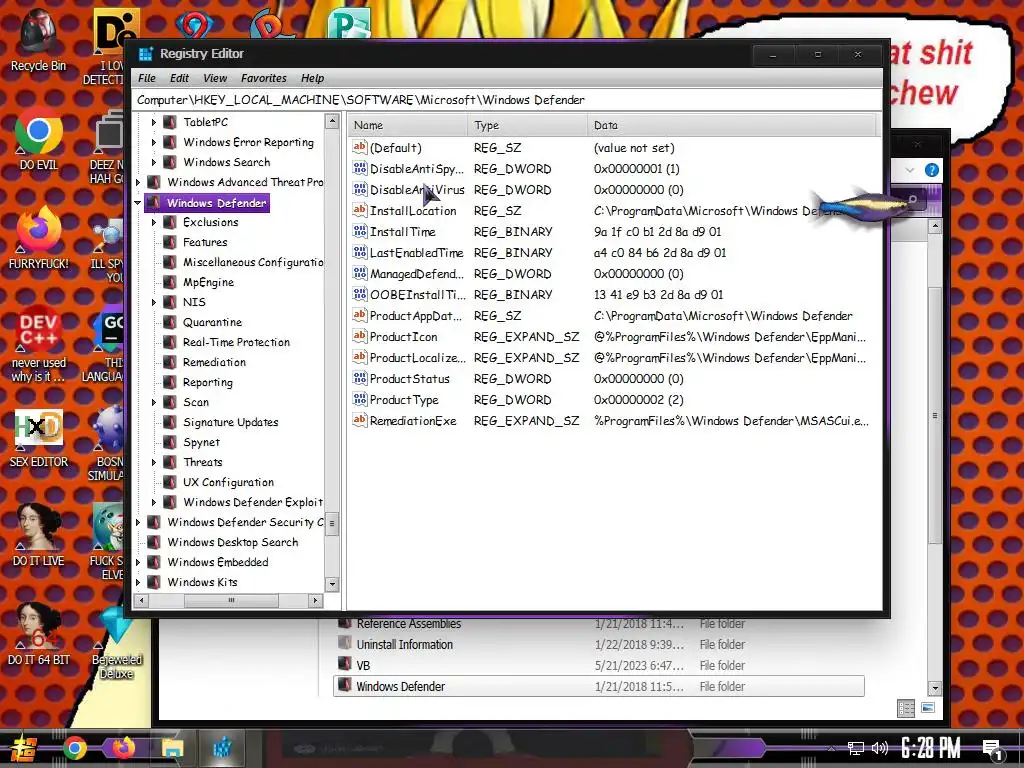Open the SEX EDITOR desktop shortcut
Image resolution: width=1024 pixels, height=768 pixels.
click(x=39, y=438)
